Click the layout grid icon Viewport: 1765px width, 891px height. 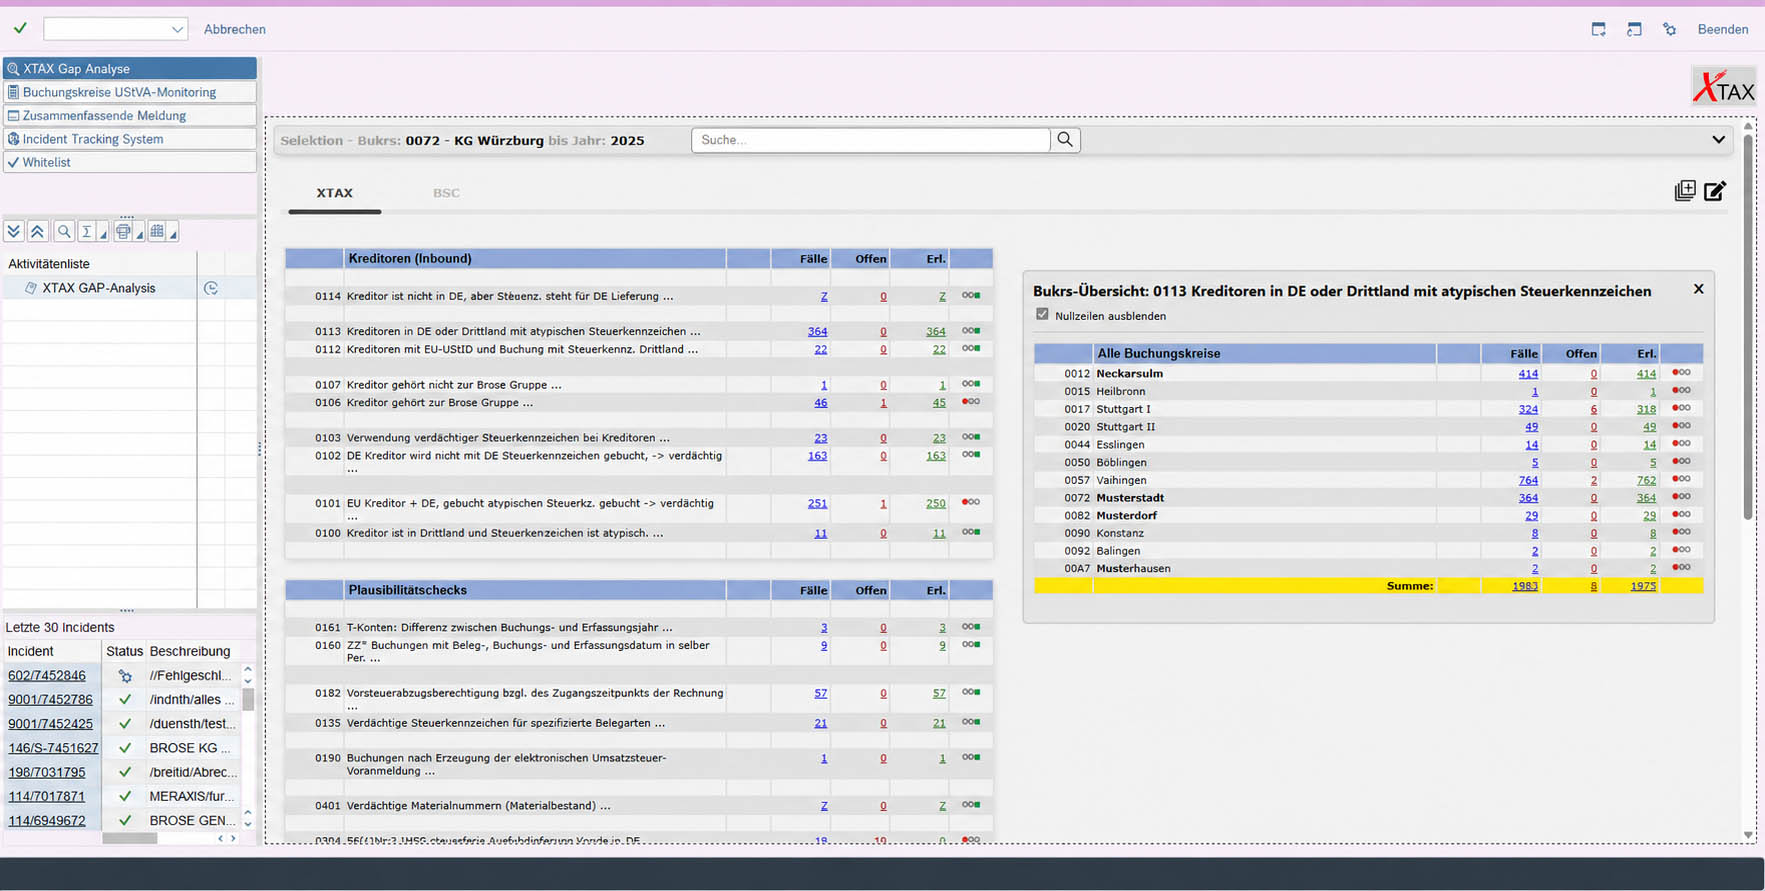point(157,232)
